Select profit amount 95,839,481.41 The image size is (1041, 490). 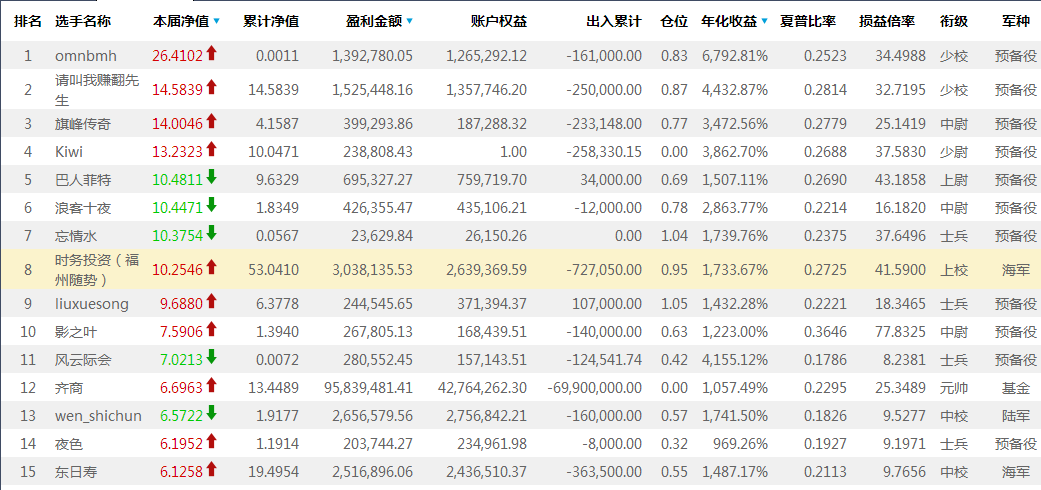pos(370,388)
